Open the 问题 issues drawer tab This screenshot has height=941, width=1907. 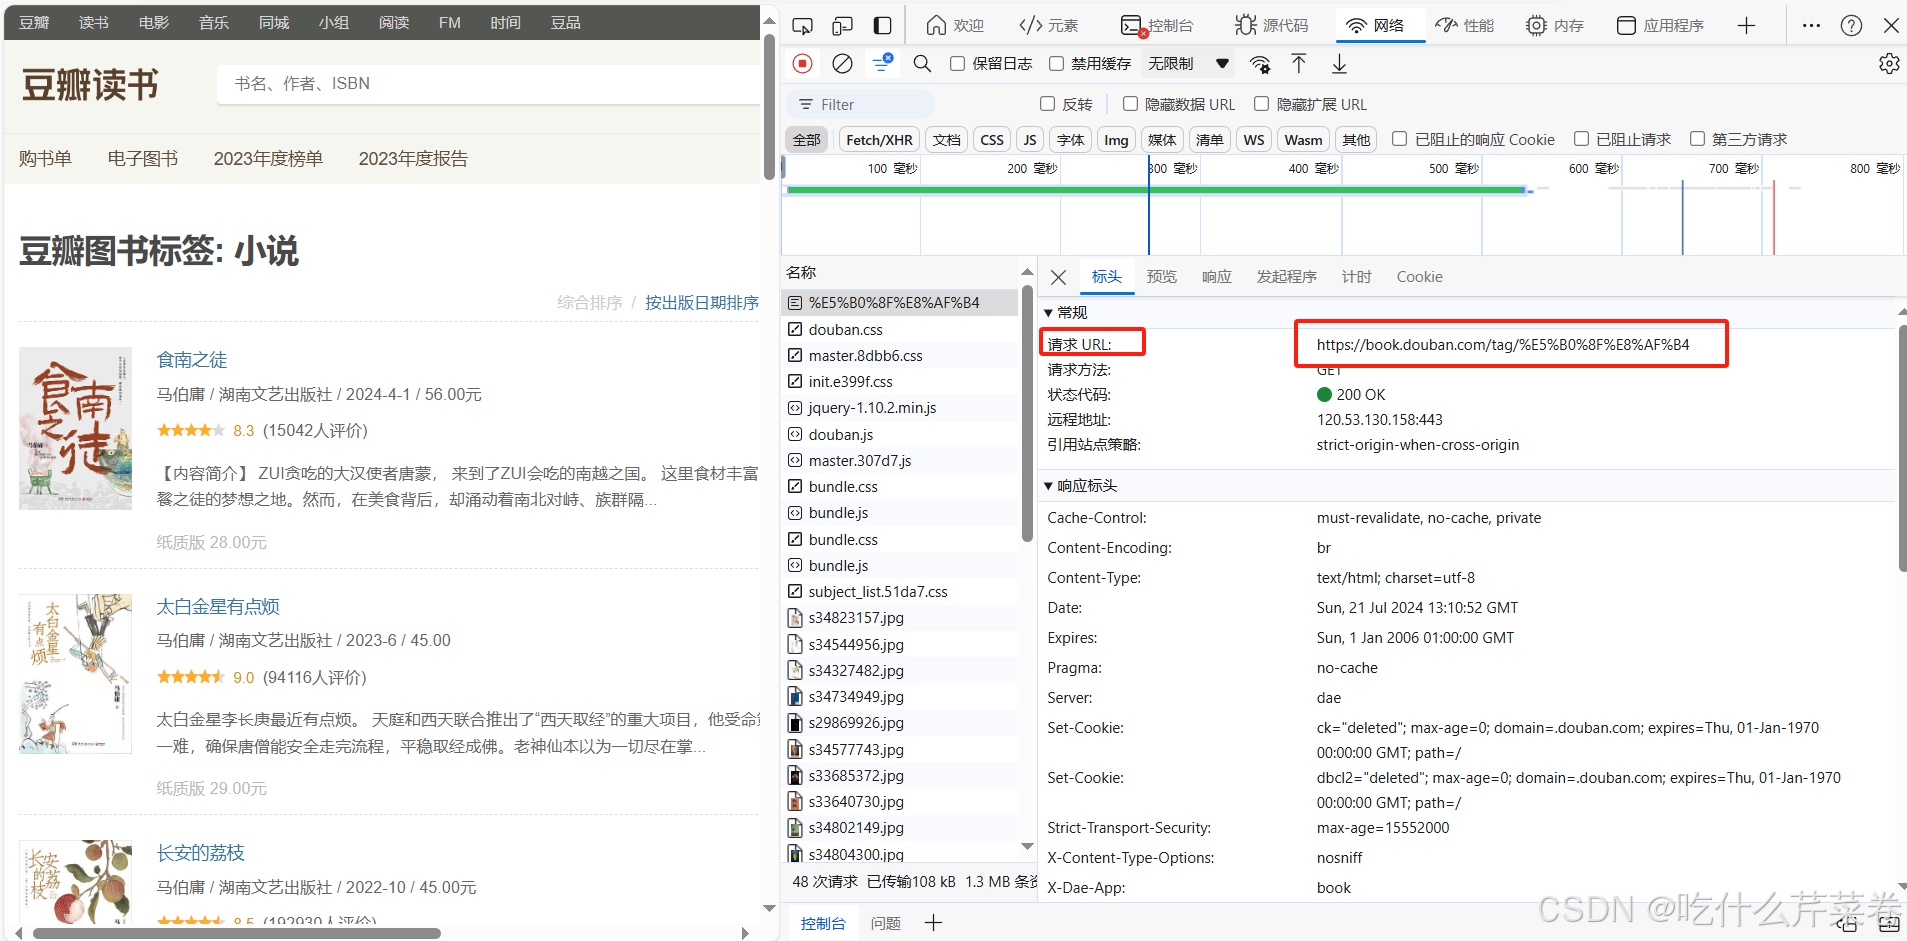click(885, 923)
